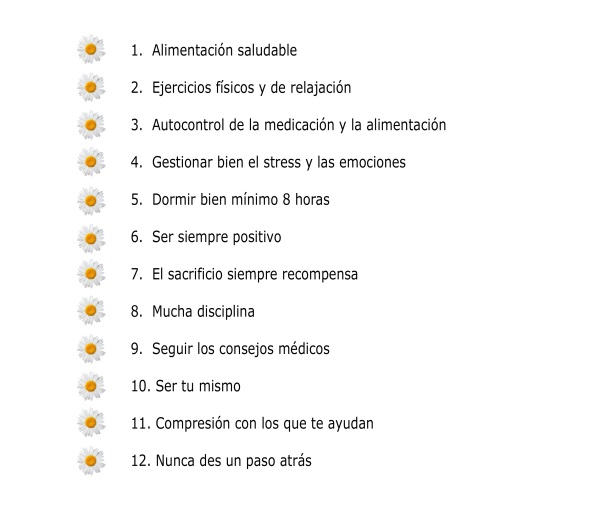Click the daisy next to Dormir bien

click(91, 200)
